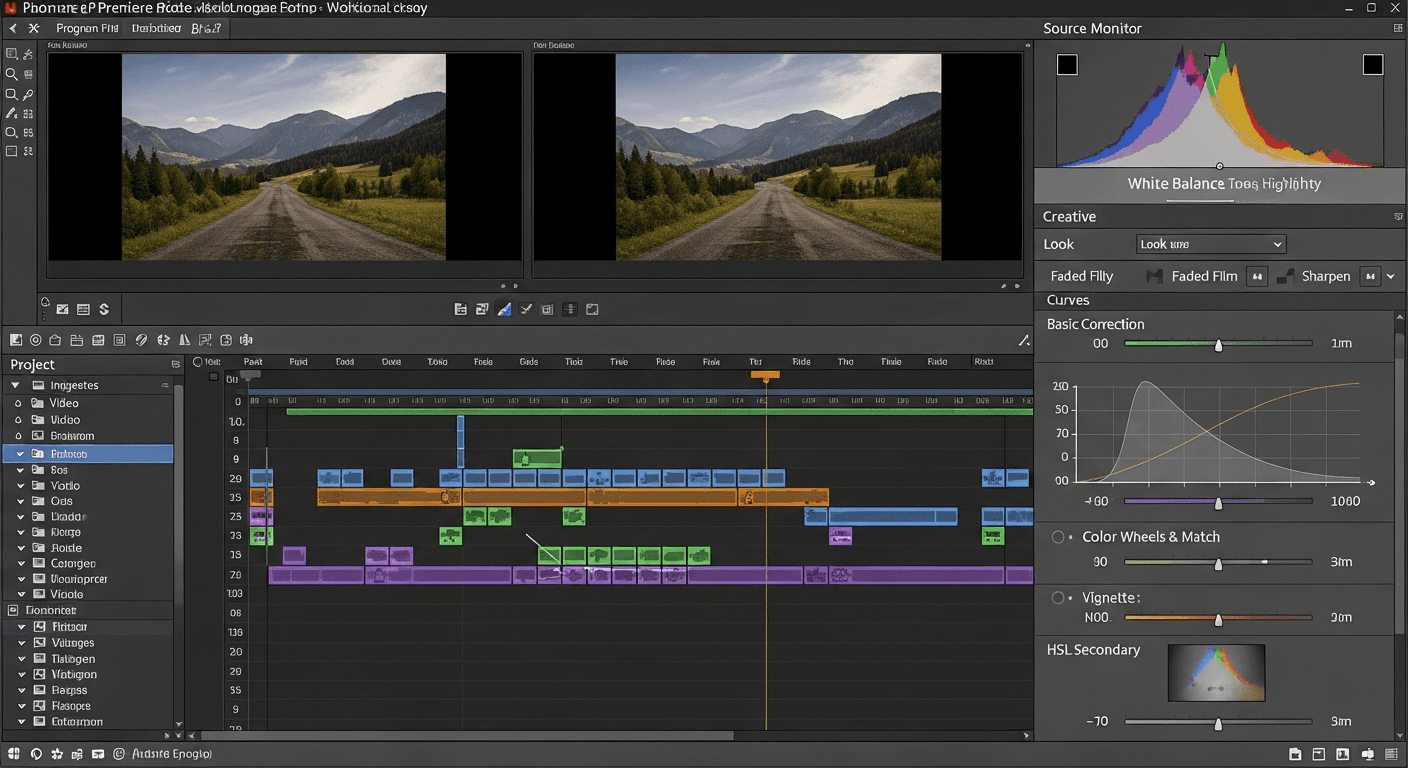Open the Lumetri panel menu icon beside Source Monitor
The height and width of the screenshot is (768, 1408).
coord(1397,28)
